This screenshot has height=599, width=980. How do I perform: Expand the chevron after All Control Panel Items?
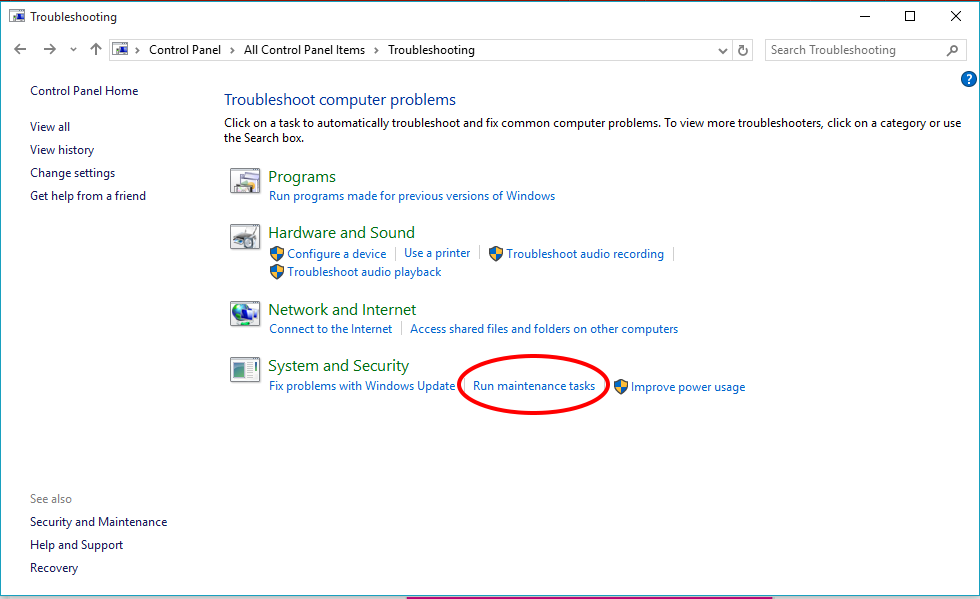(x=376, y=50)
